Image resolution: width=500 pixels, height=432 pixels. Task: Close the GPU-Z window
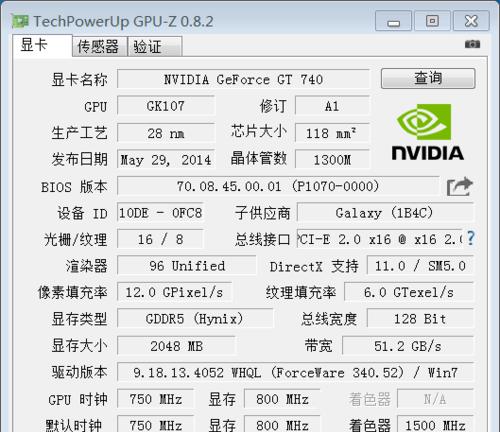coord(471,21)
